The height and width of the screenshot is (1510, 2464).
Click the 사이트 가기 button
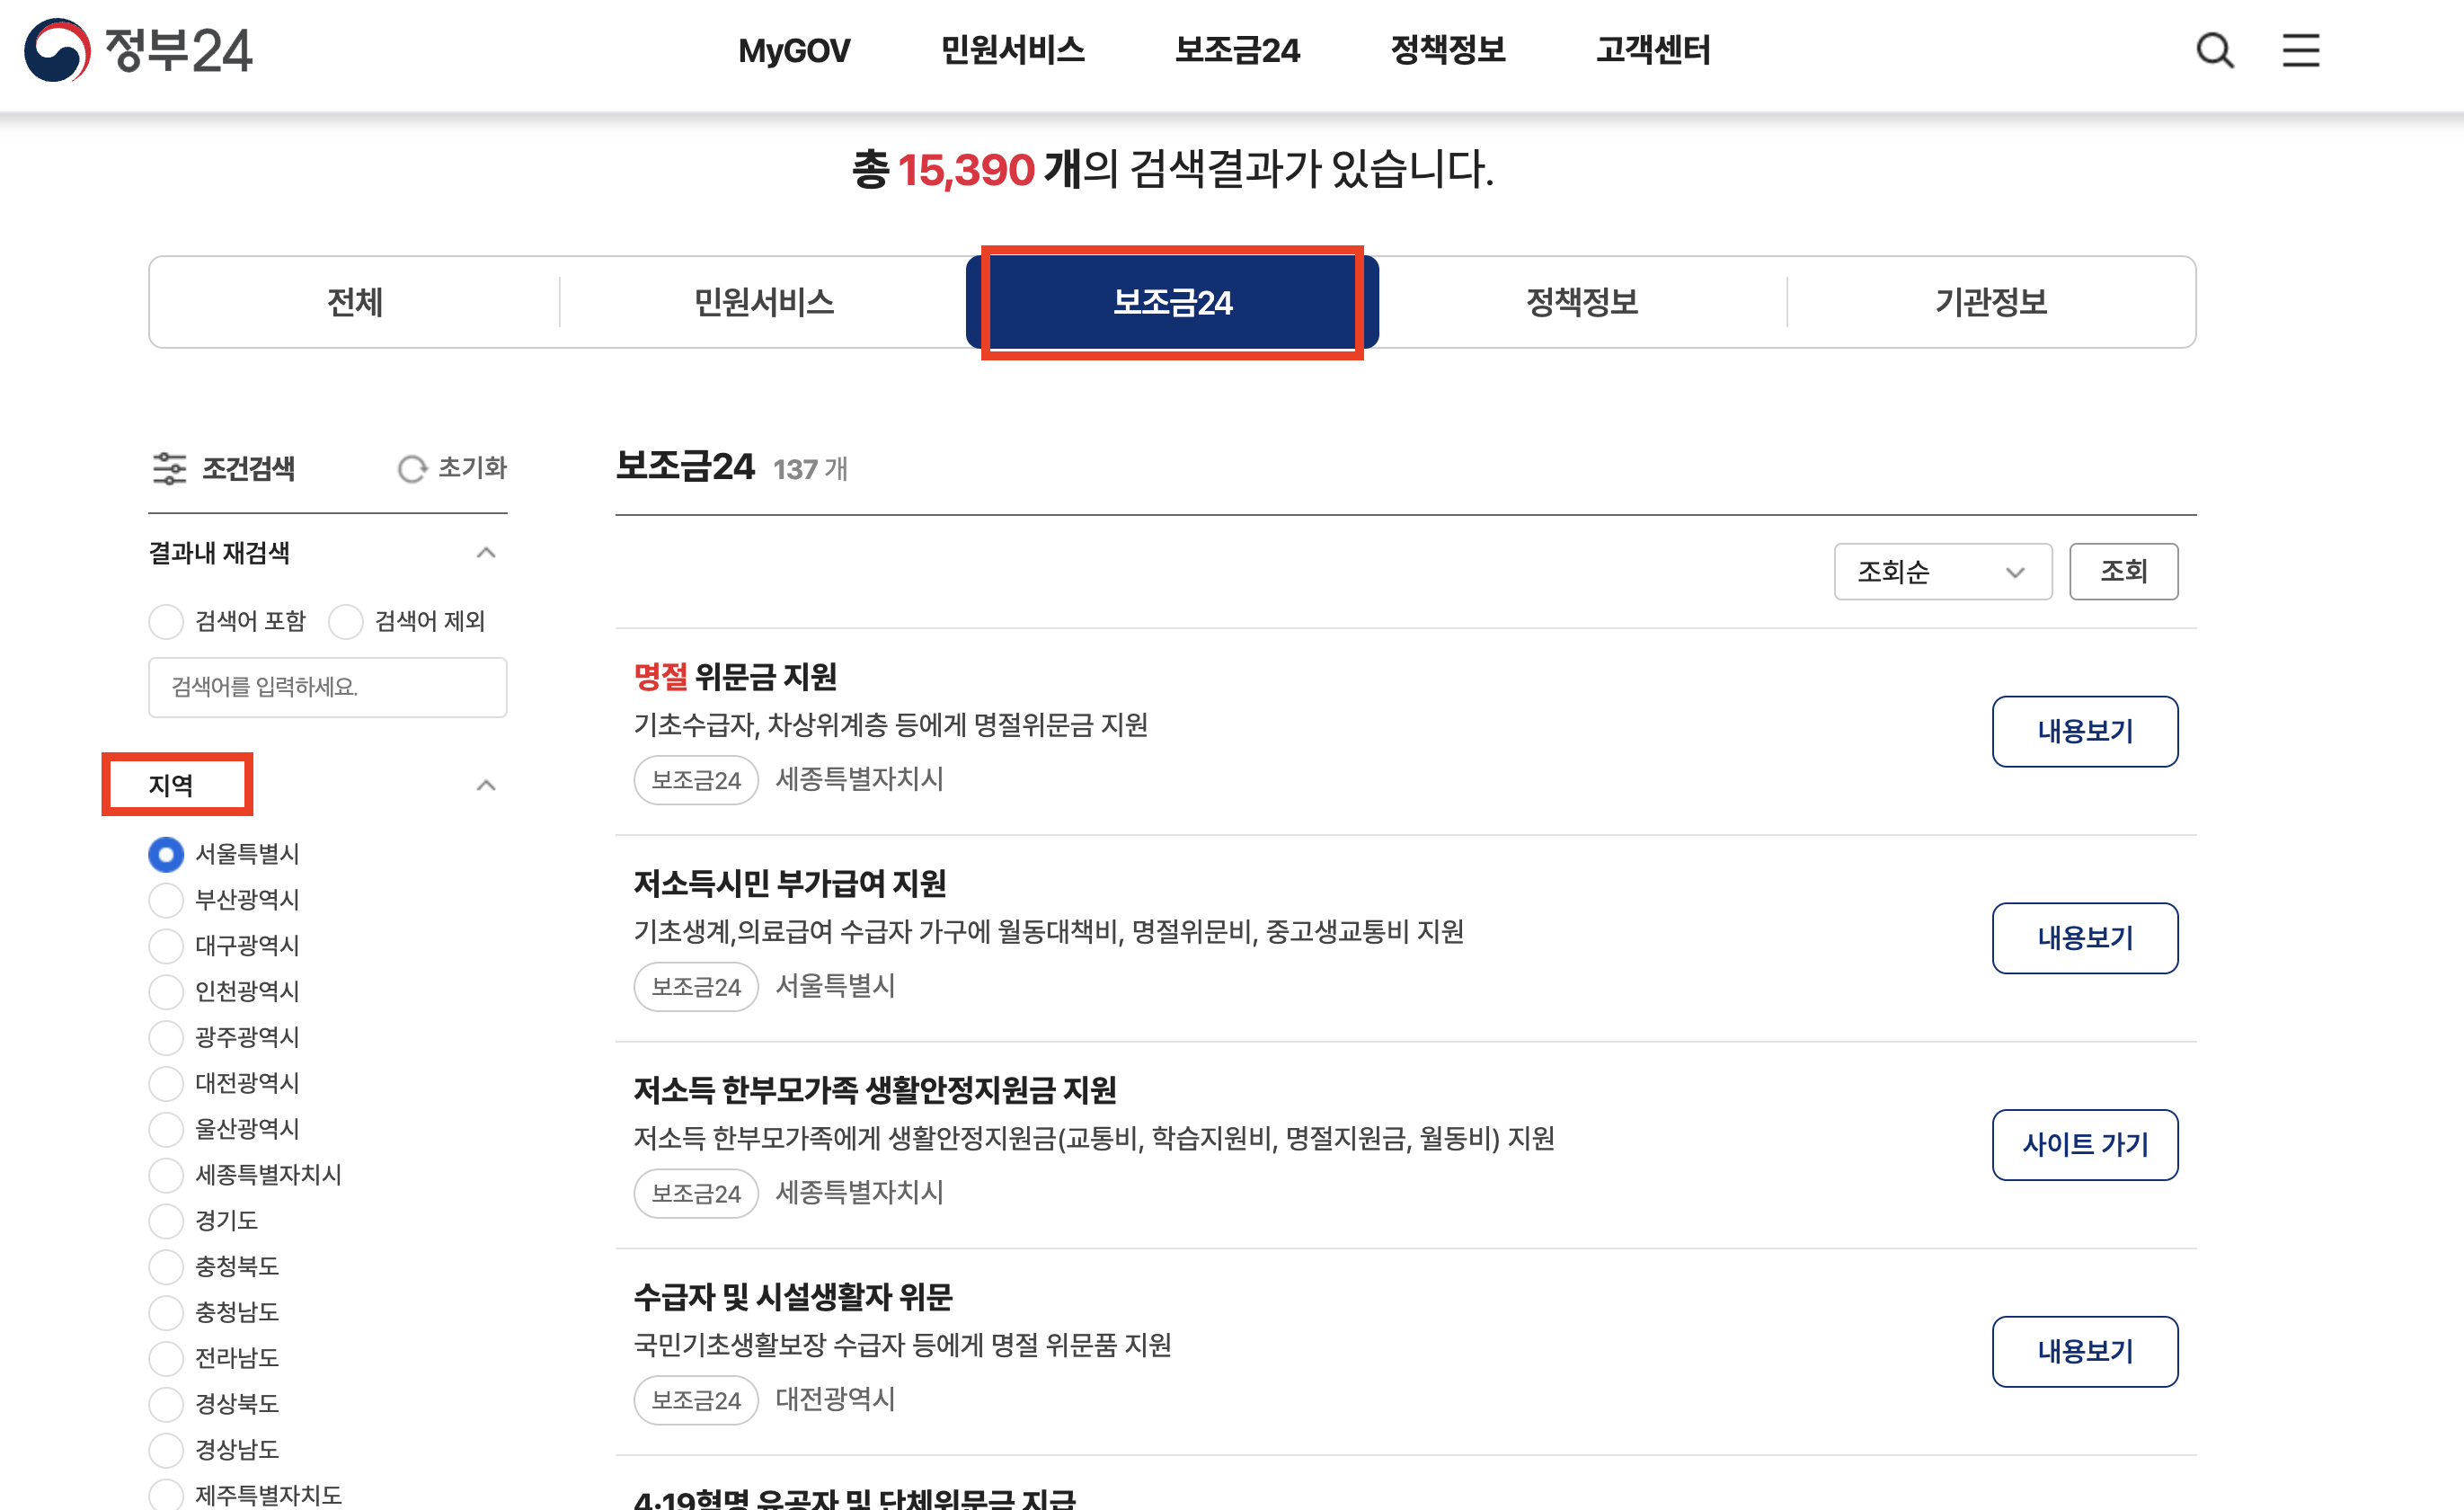(x=2085, y=1146)
